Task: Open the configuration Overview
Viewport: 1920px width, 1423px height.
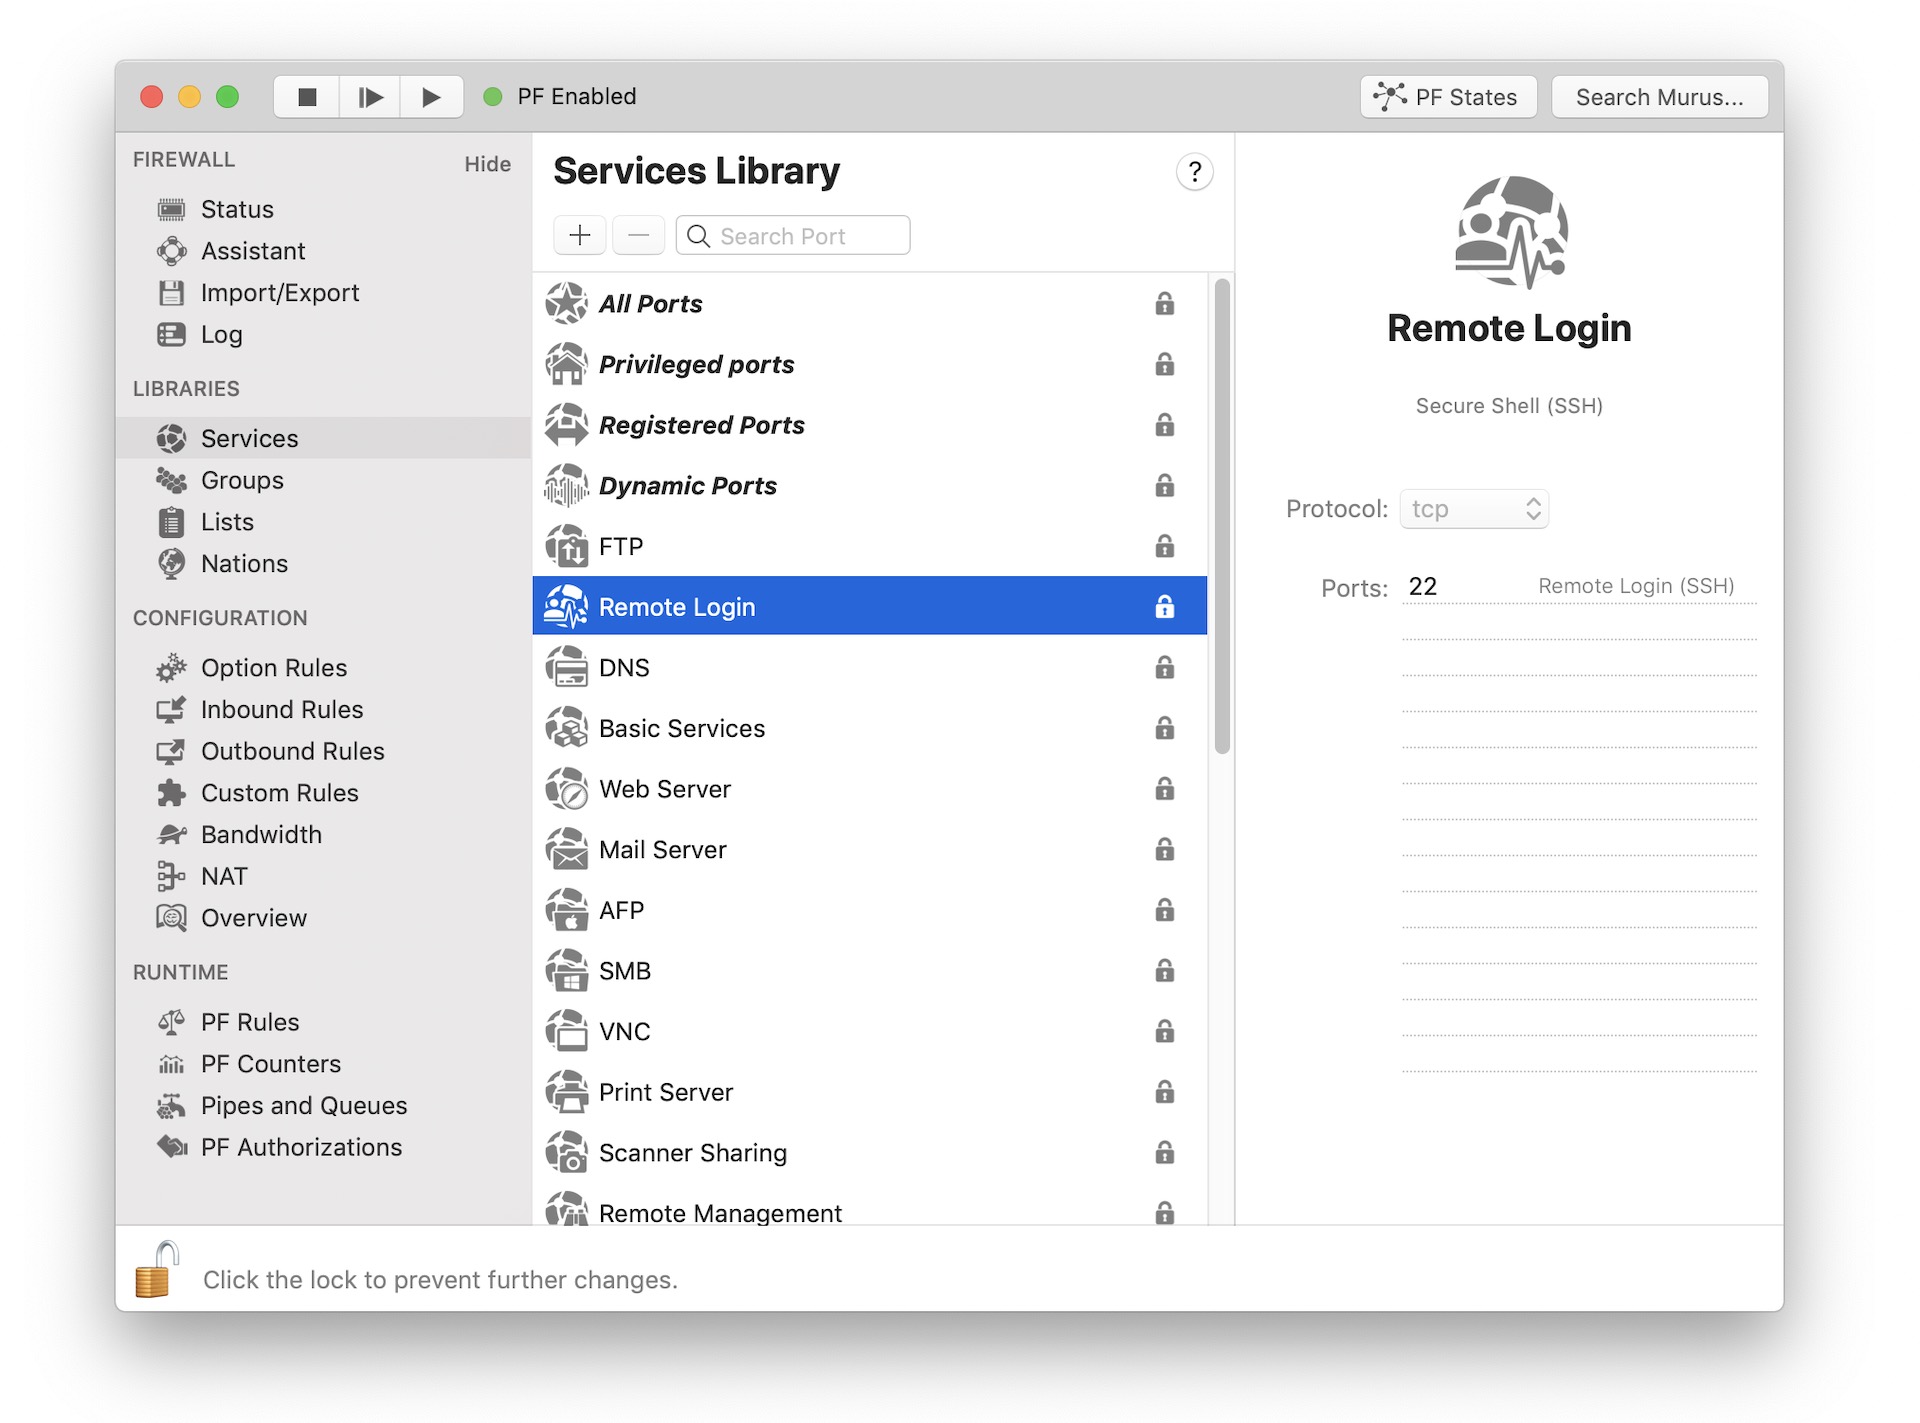Action: (x=253, y=918)
